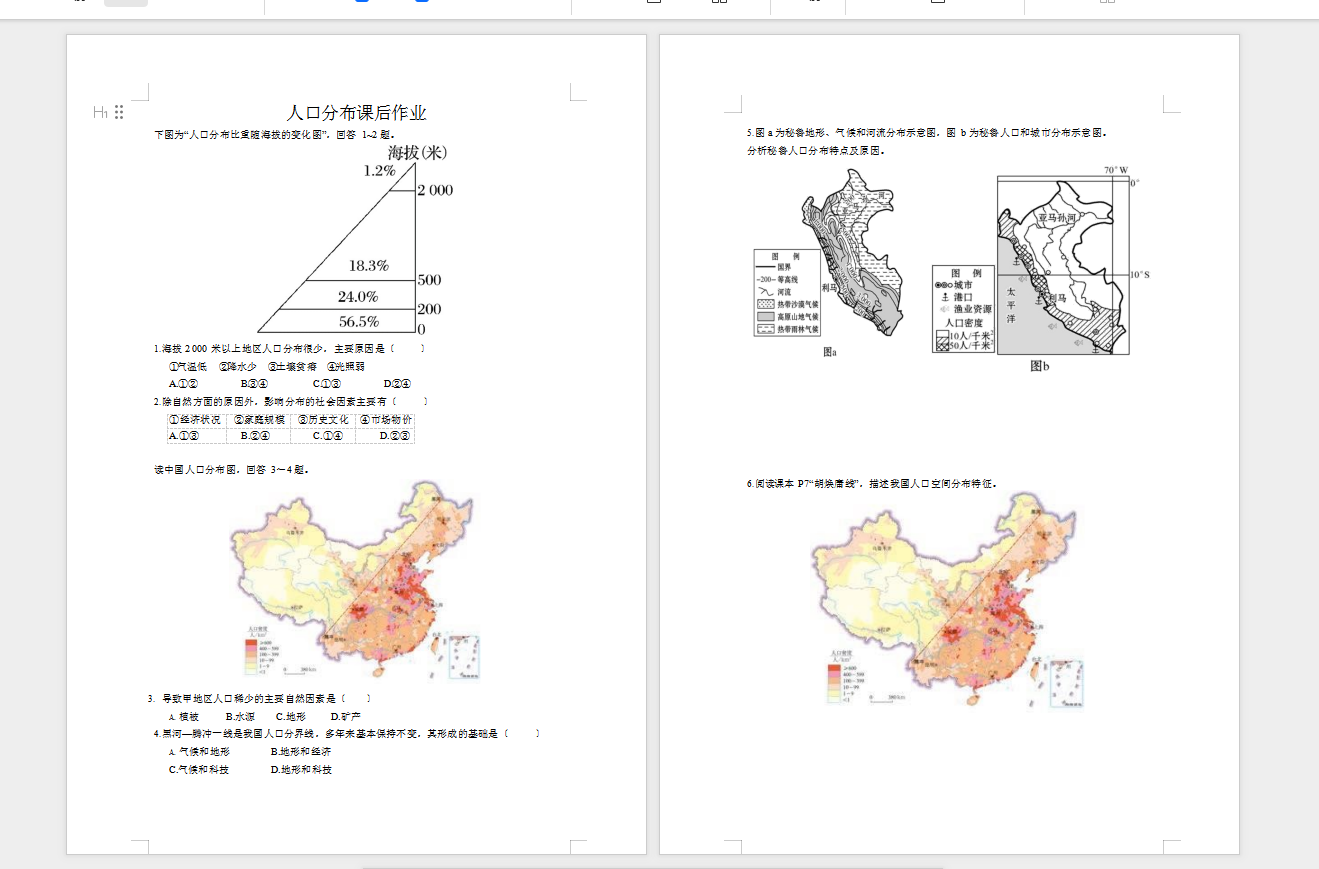Click table cell A.①③
1319x869 pixels.
(x=197, y=436)
